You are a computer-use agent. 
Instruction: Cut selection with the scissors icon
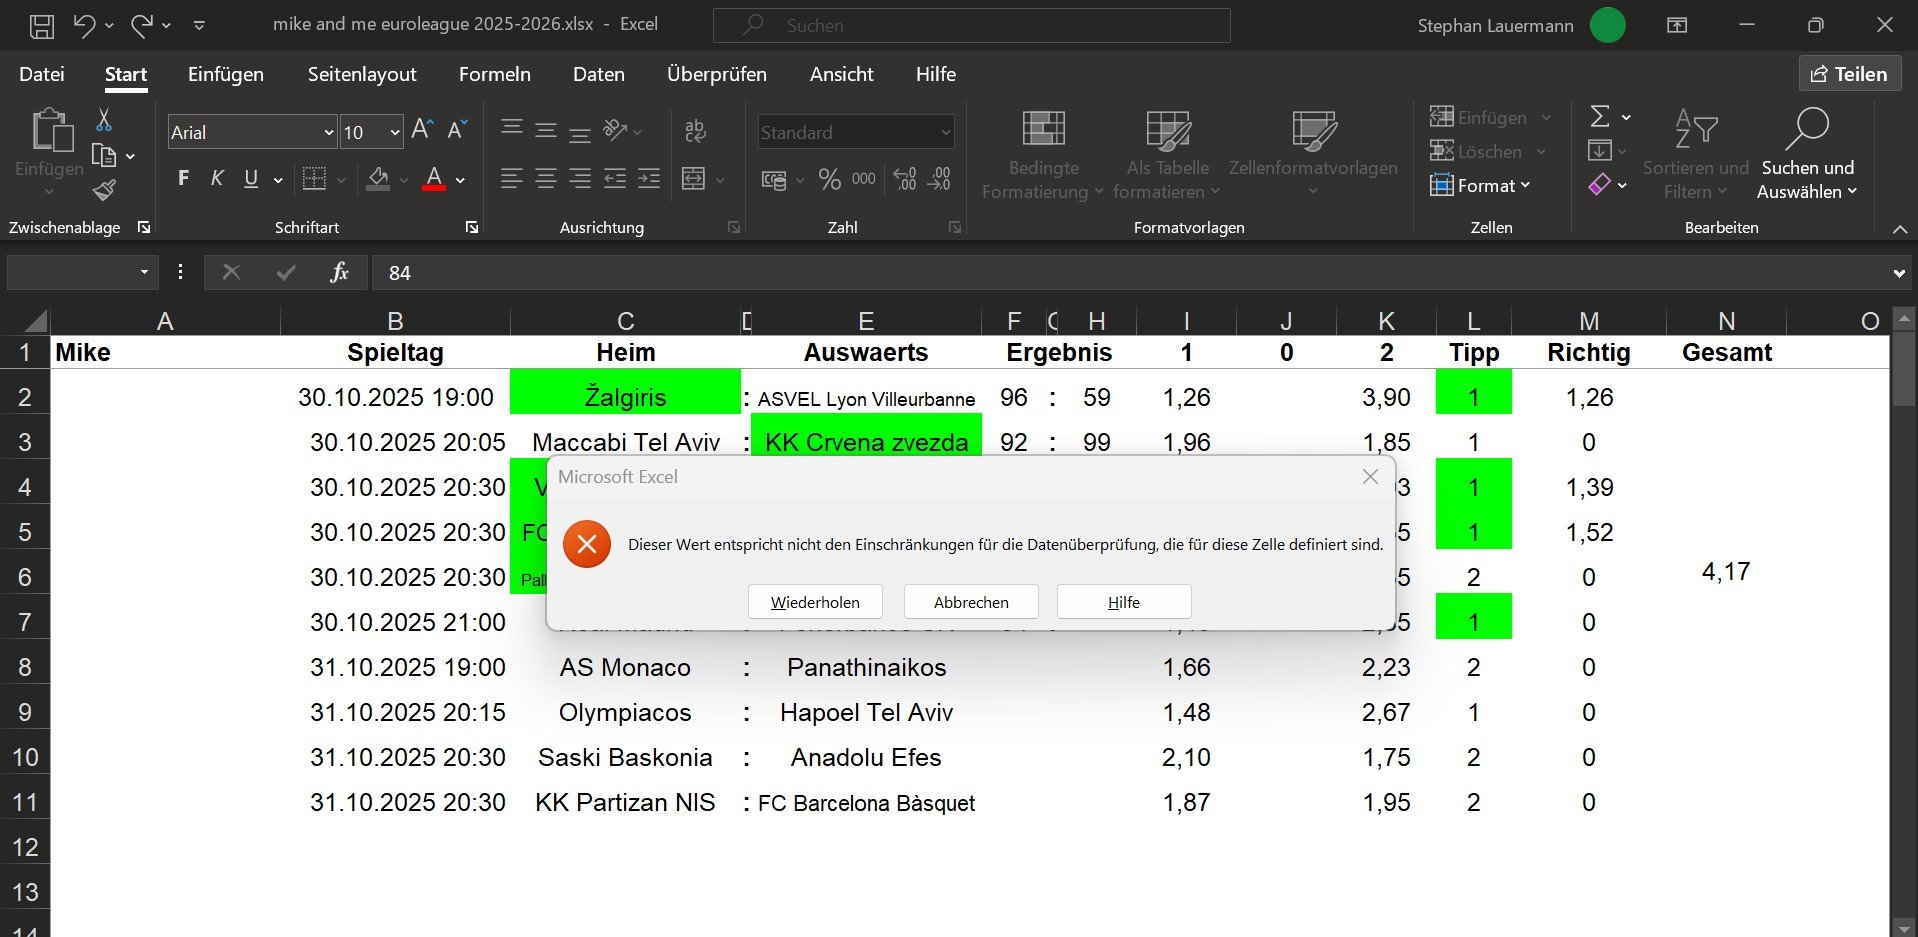104,120
